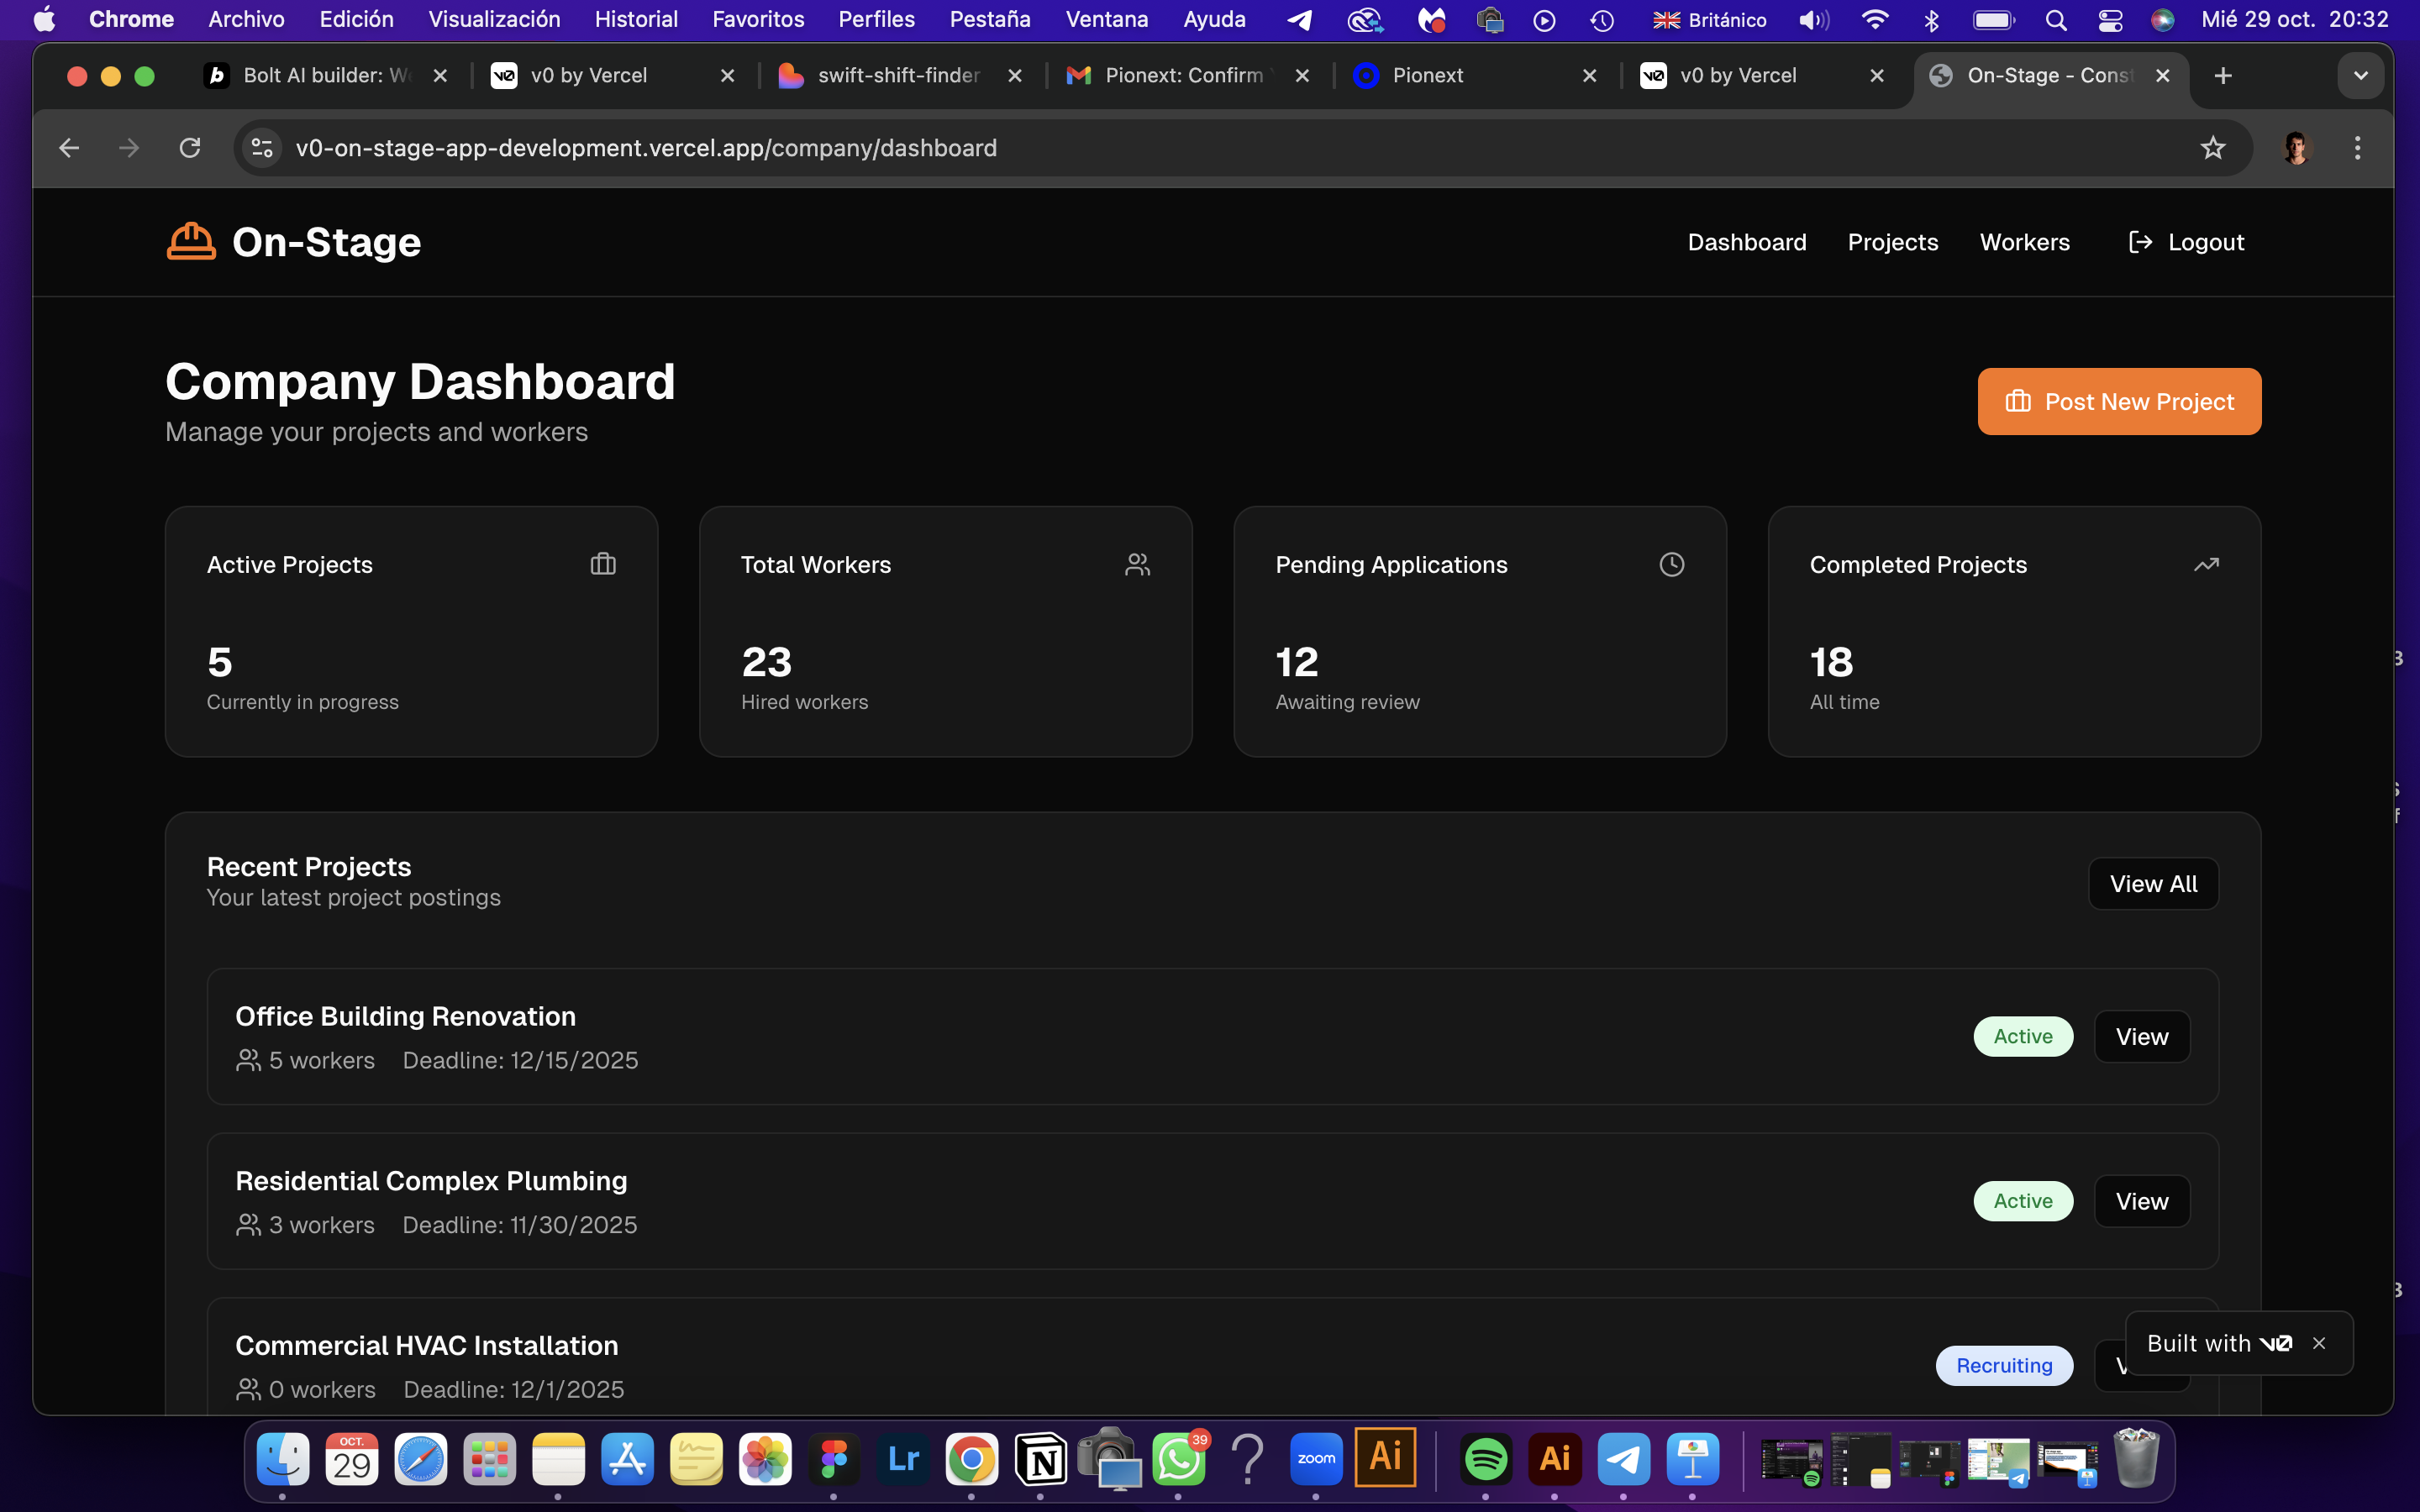Open the site information icon in address bar

point(262,148)
